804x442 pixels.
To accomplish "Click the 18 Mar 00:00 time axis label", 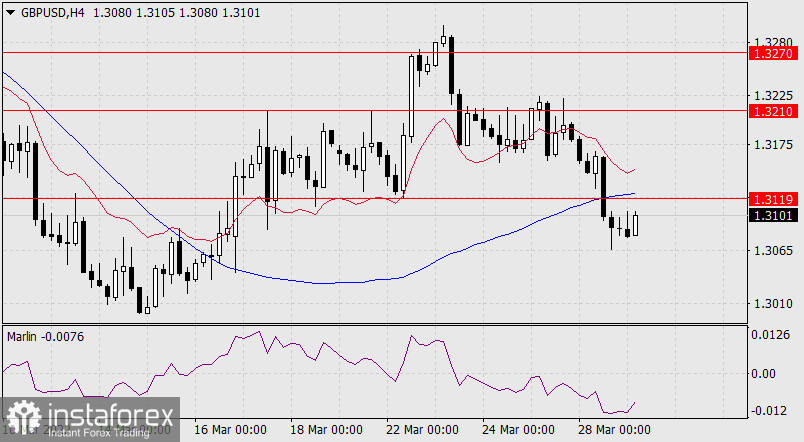I will click(x=326, y=429).
